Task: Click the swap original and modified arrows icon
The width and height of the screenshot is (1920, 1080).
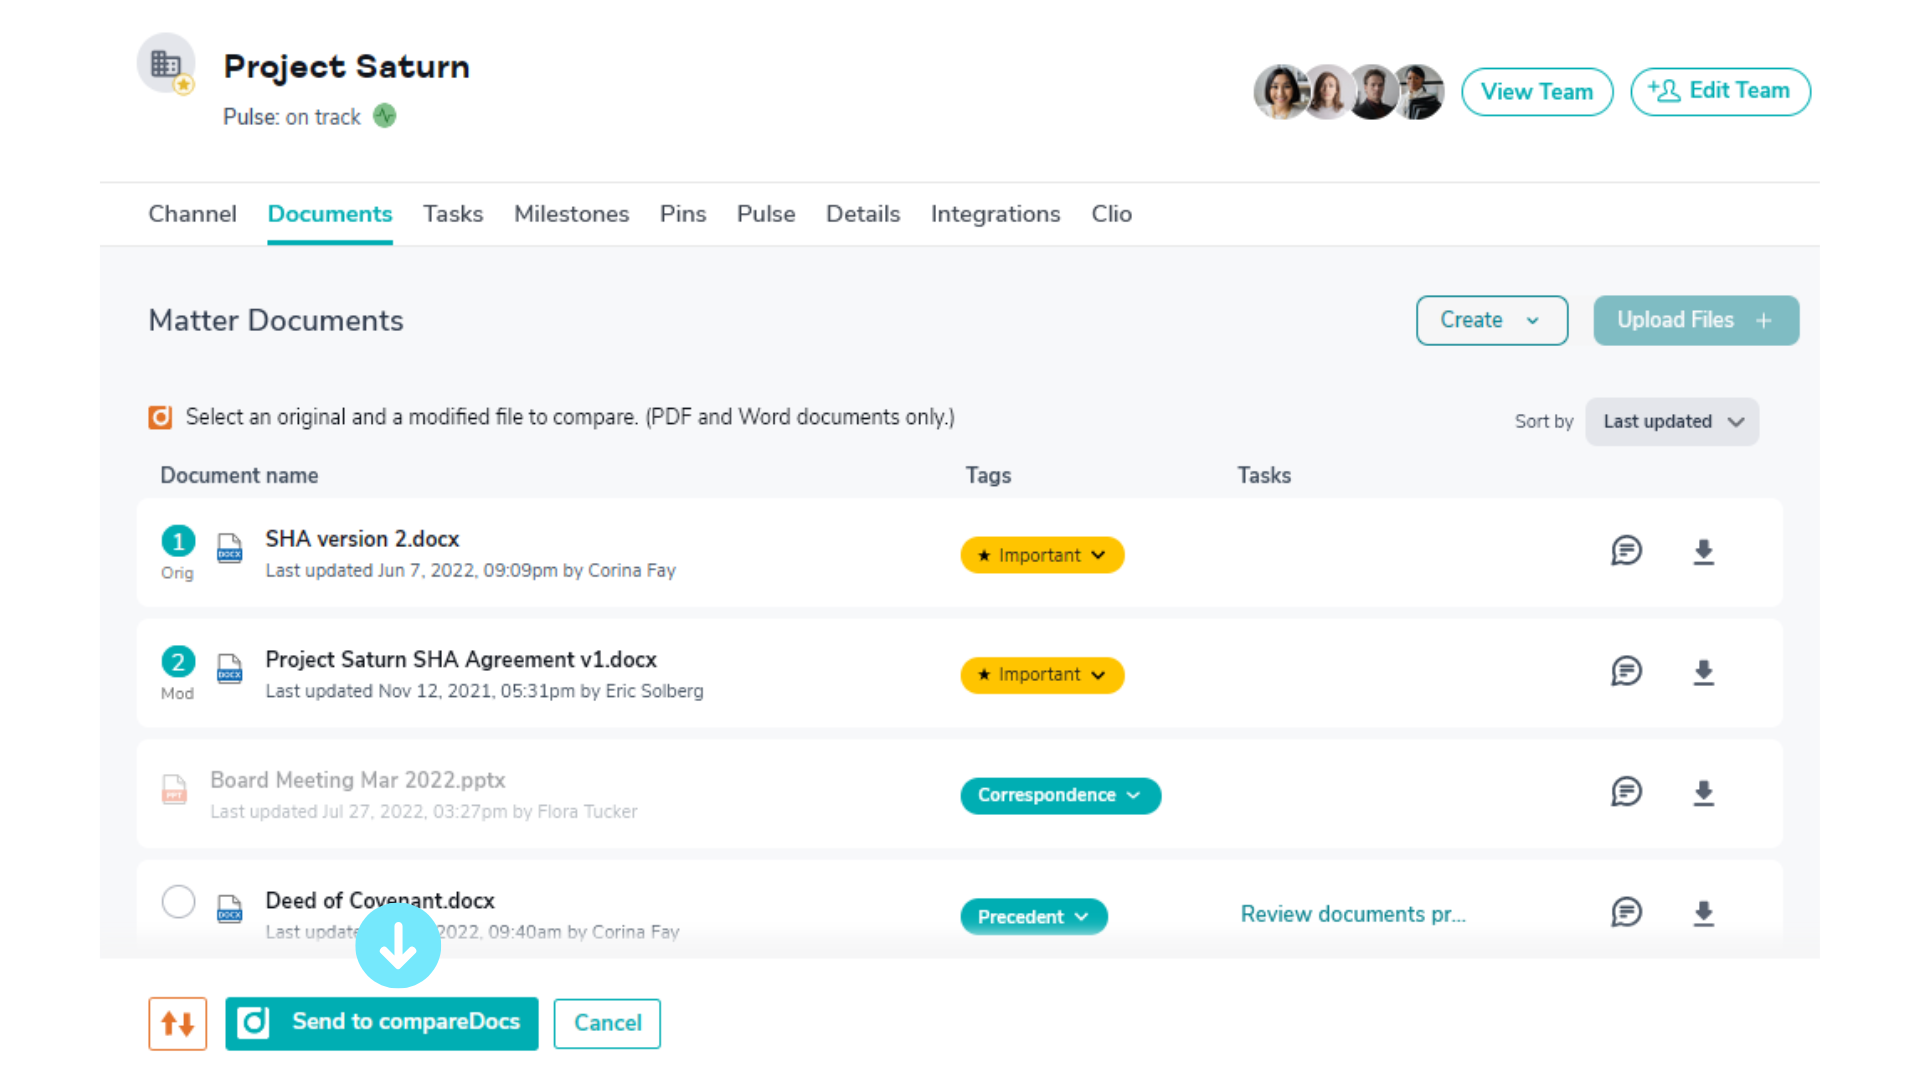Action: (177, 1023)
